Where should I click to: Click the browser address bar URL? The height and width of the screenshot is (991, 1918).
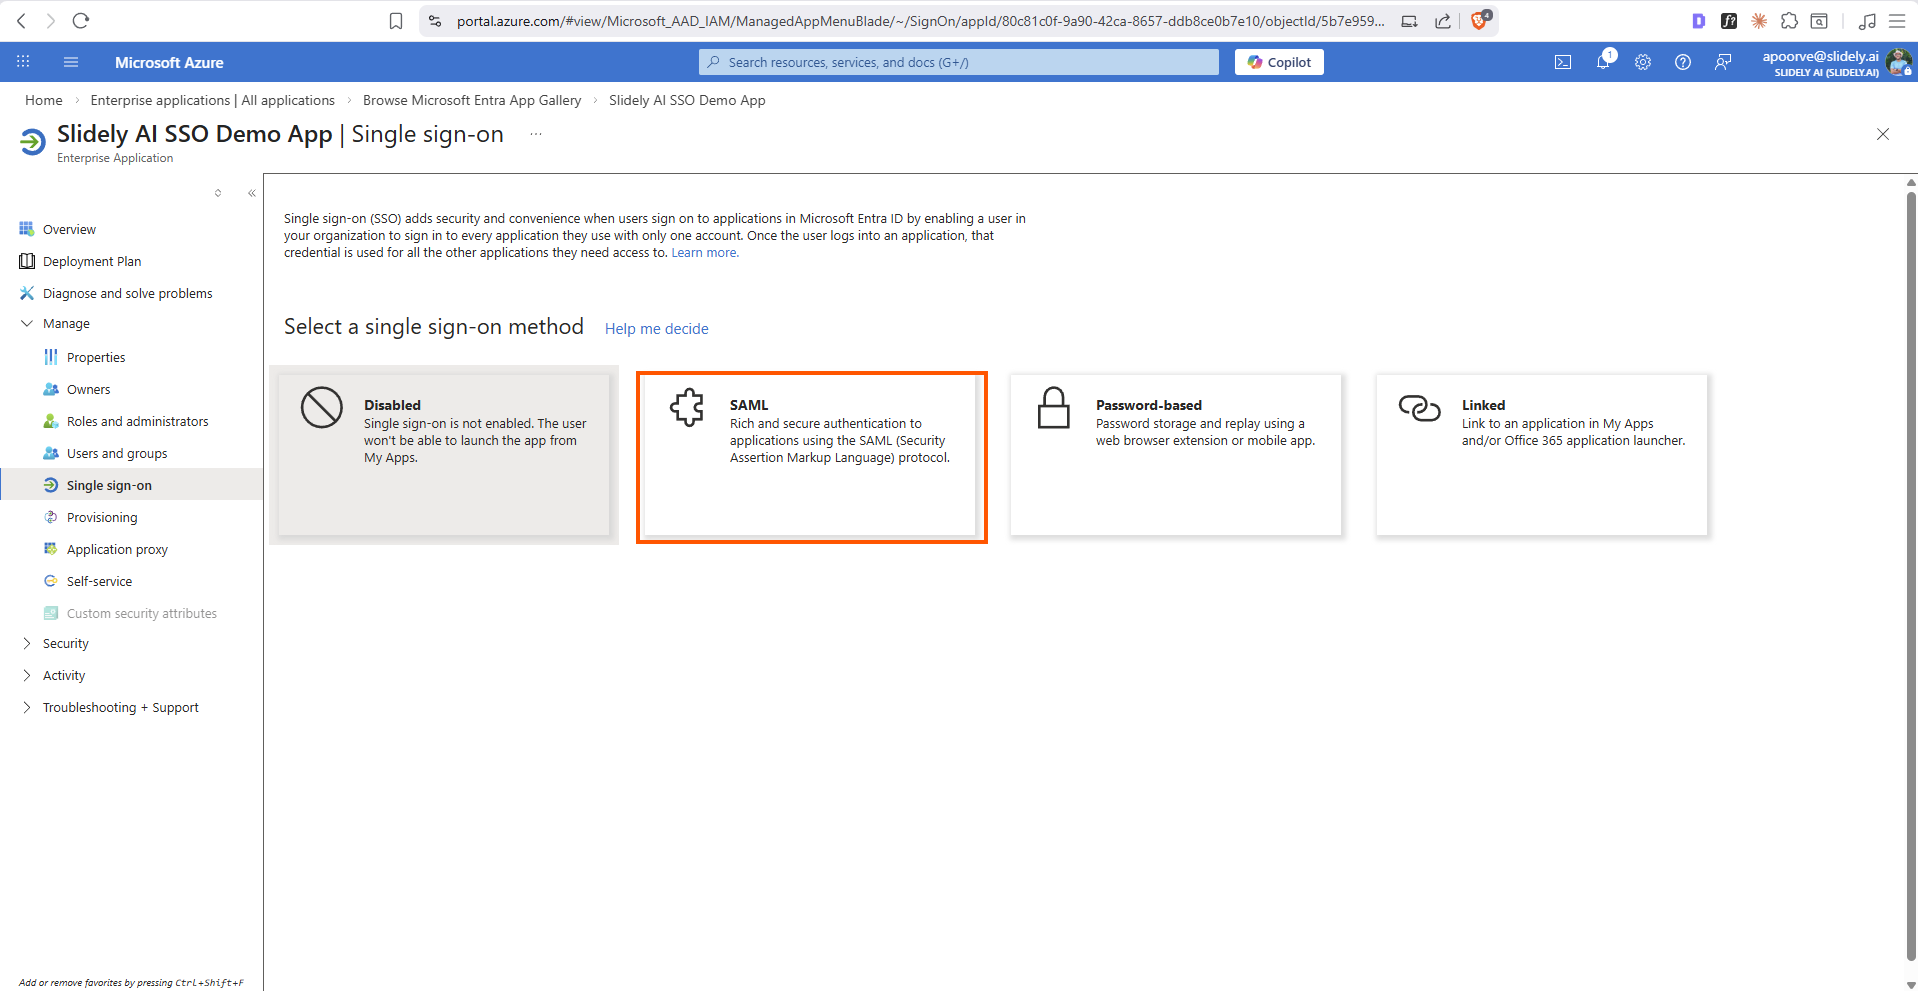[x=920, y=21]
